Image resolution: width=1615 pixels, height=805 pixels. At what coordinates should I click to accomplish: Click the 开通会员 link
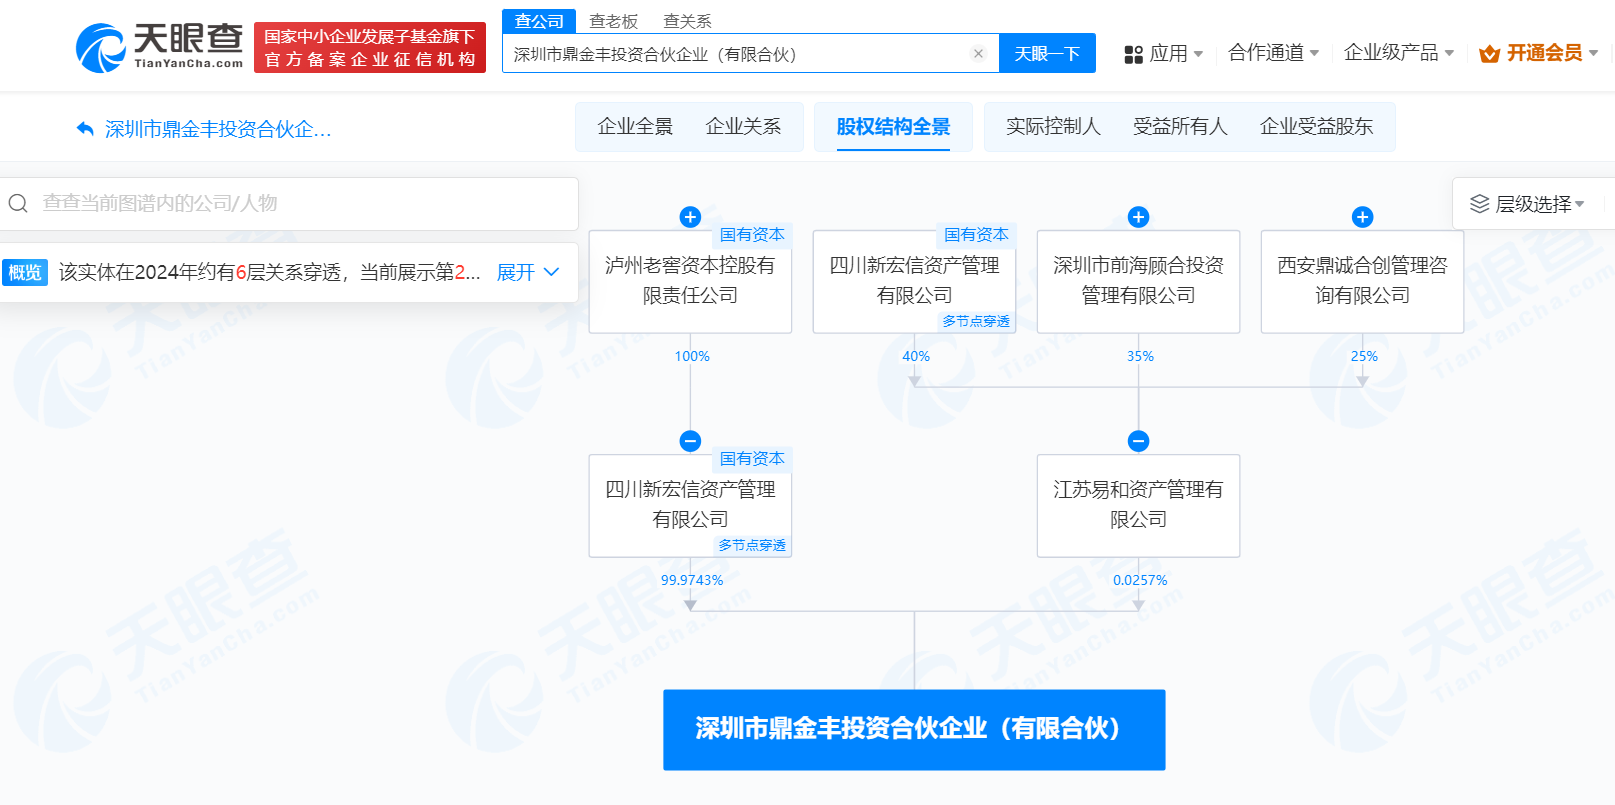[1544, 53]
